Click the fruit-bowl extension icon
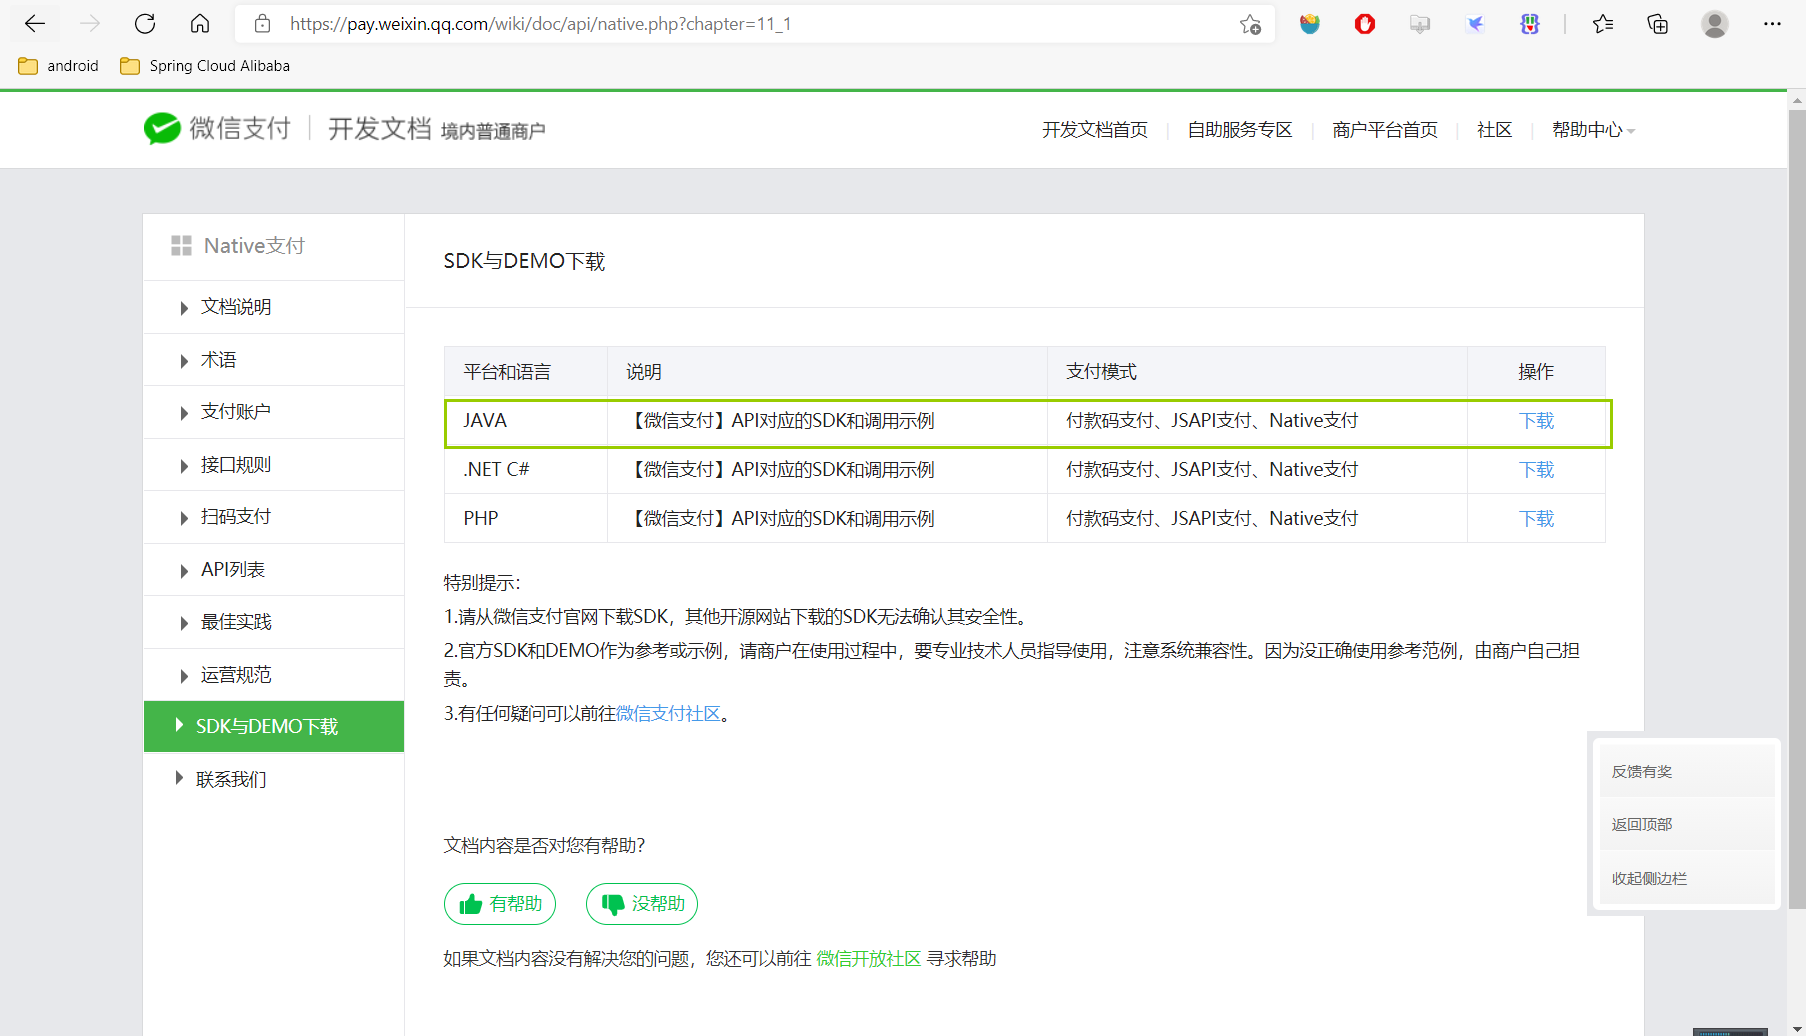This screenshot has width=1806, height=1036. (1310, 23)
